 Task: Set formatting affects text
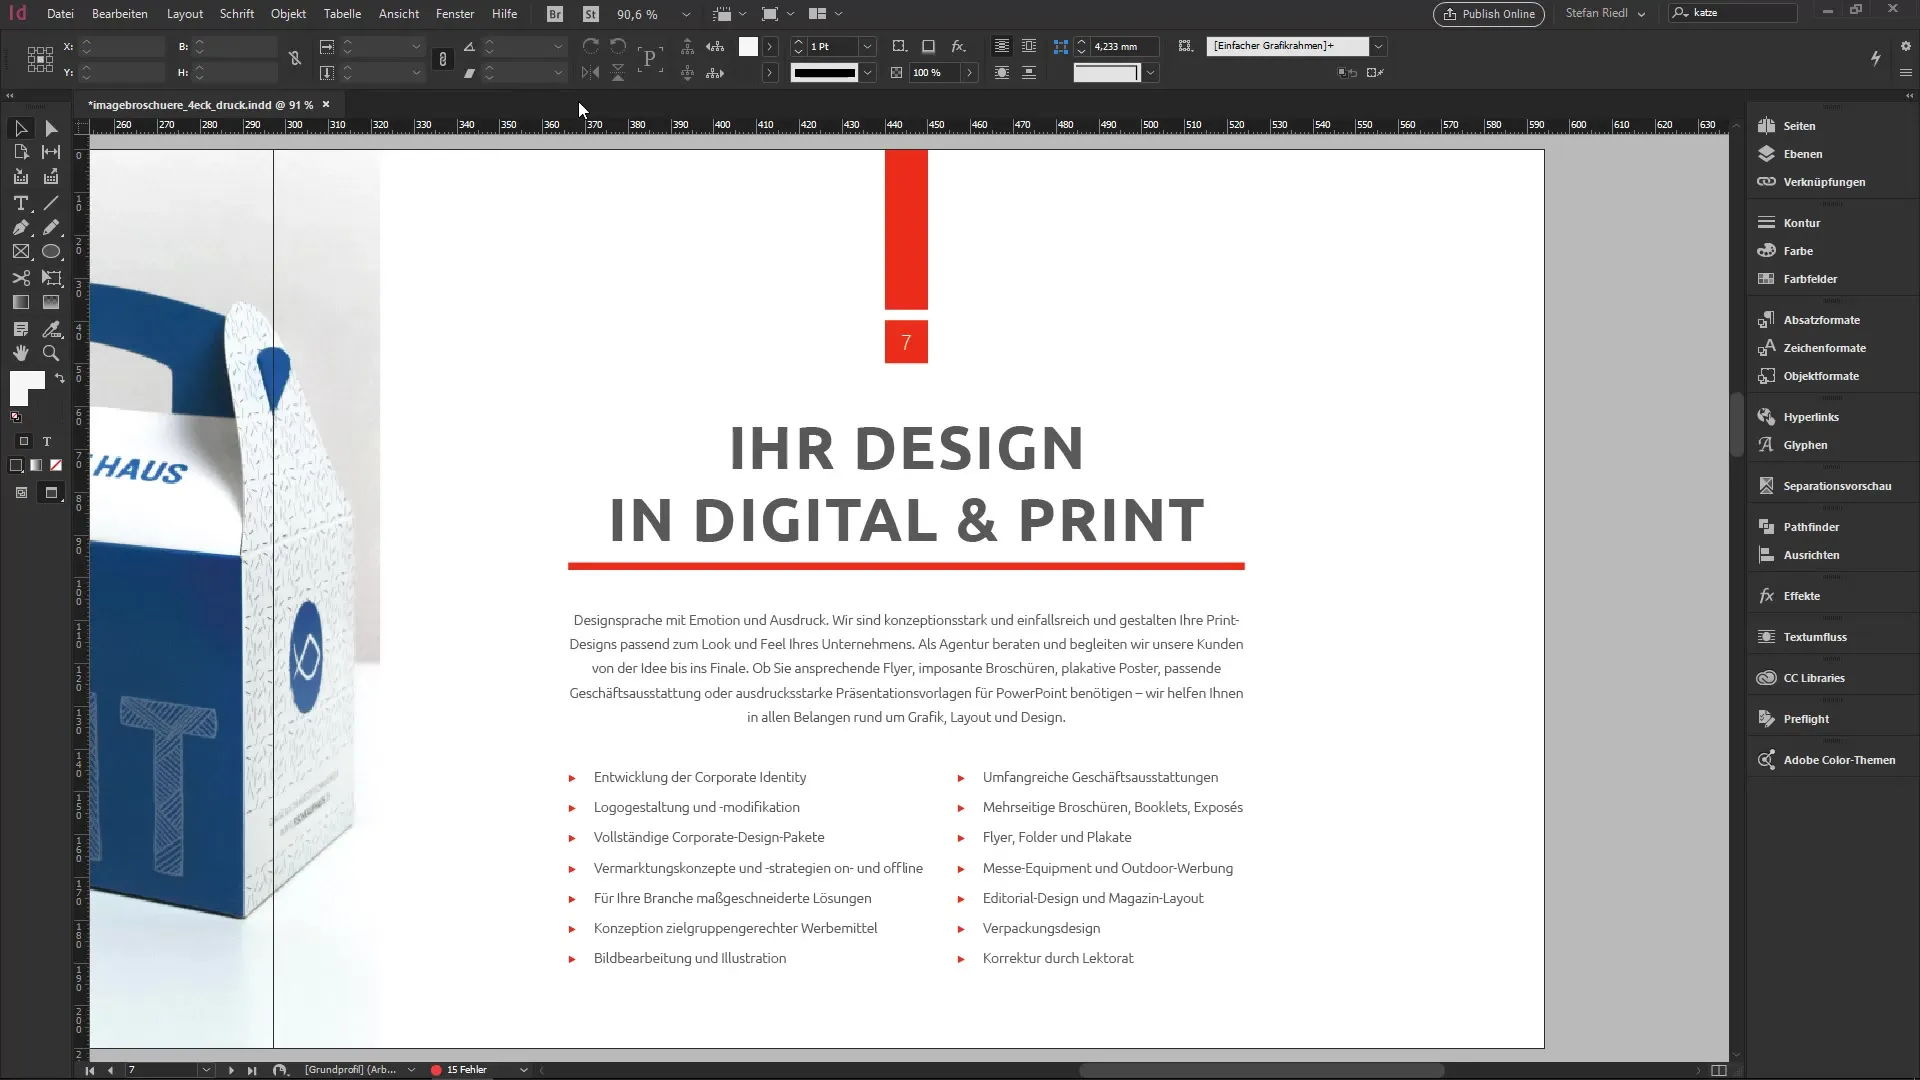(46, 441)
